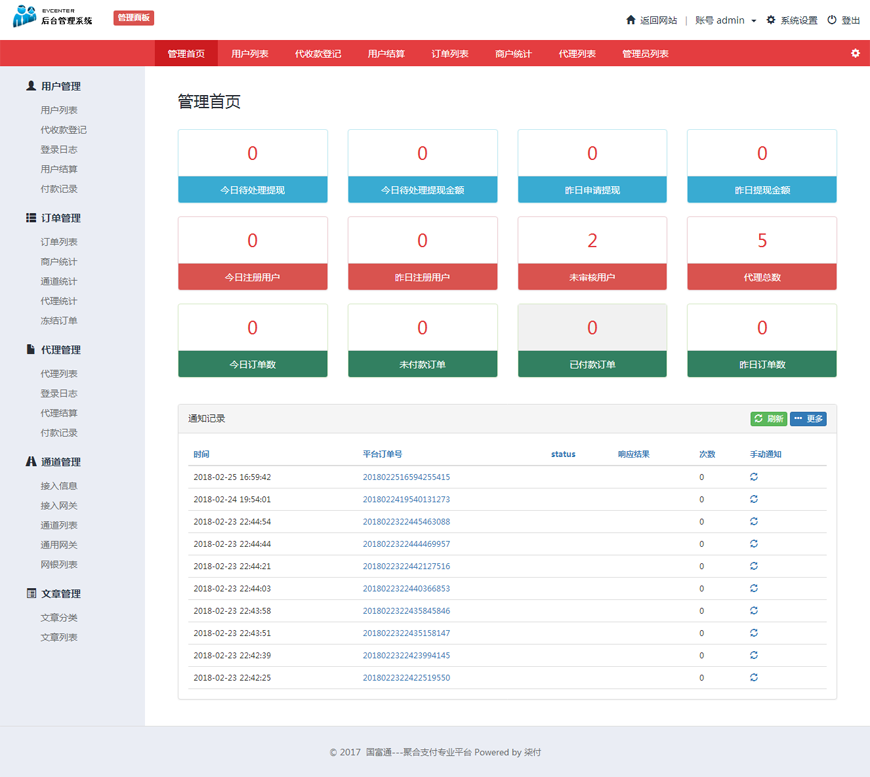Viewport: 870px width, 777px height.
Task: Click the 用户管理 person icon in sidebar
Action: [x=31, y=85]
